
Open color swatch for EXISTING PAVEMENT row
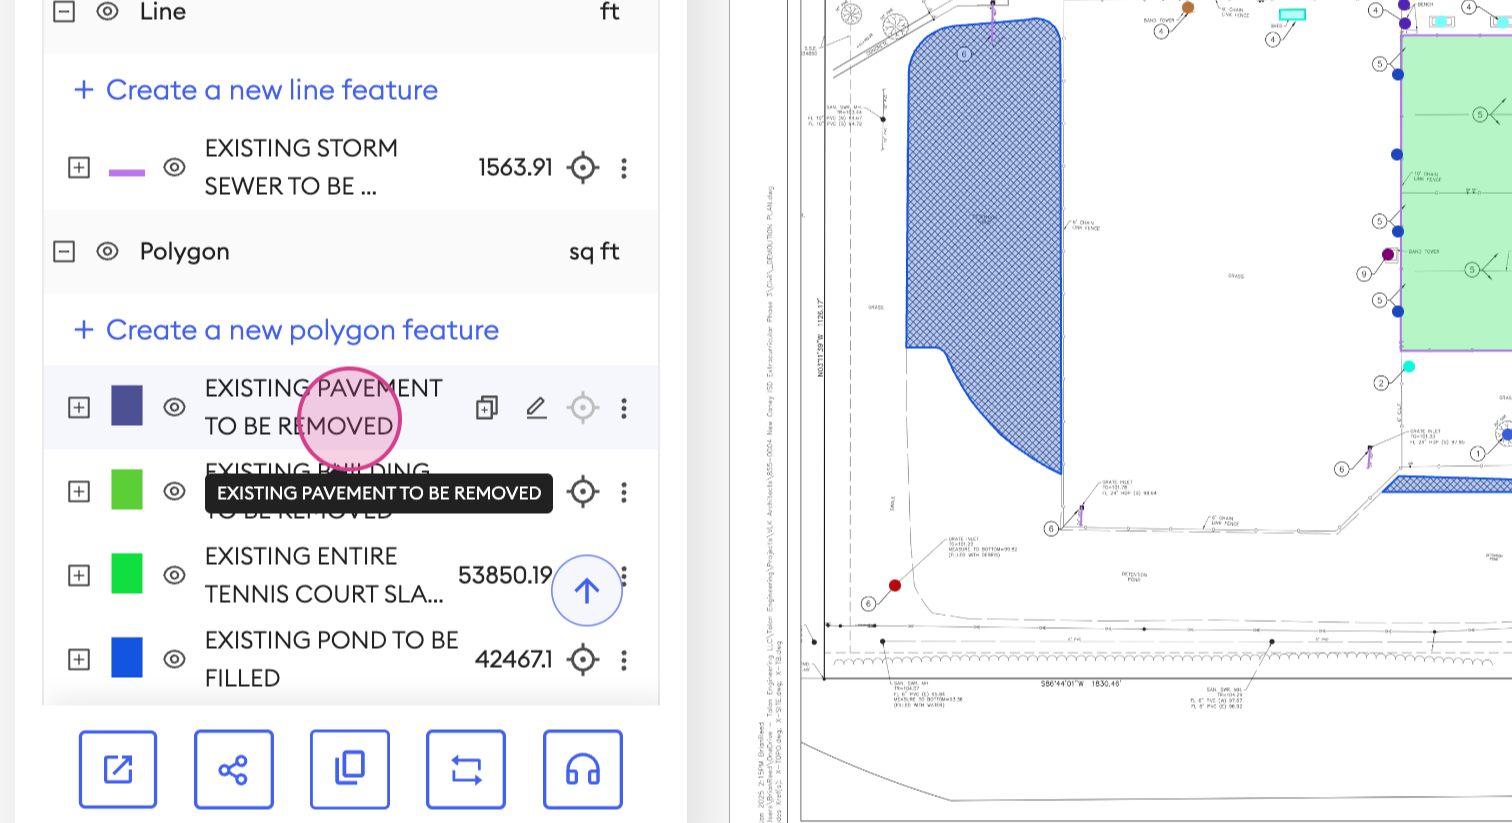tap(127, 406)
